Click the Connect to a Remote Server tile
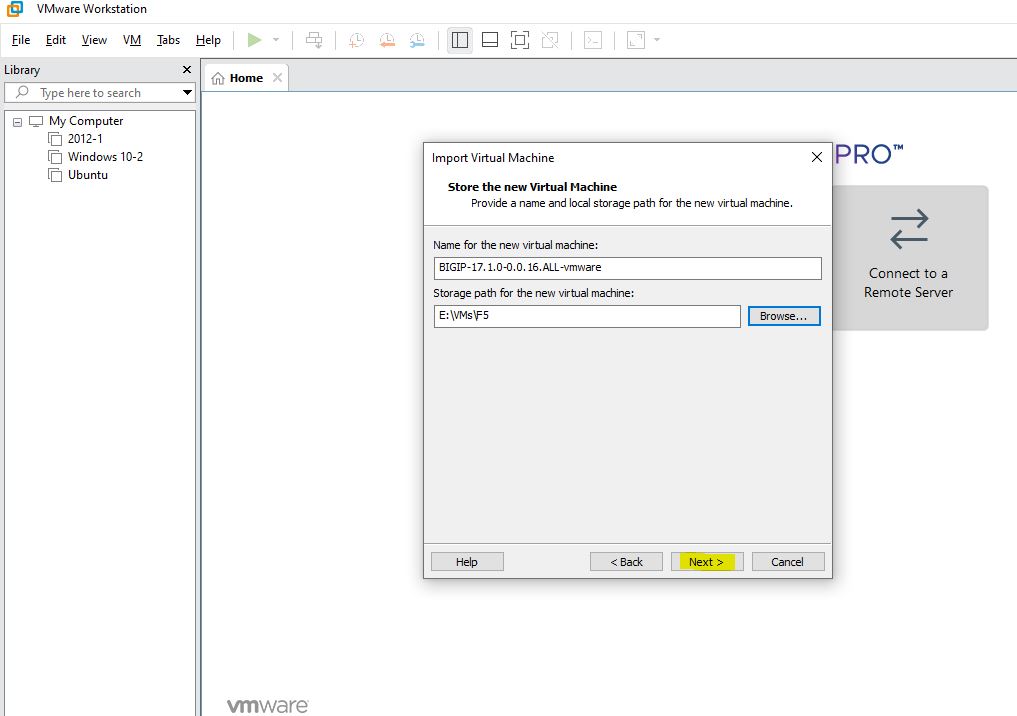Screen dimensions: 1017x716 tap(909, 257)
